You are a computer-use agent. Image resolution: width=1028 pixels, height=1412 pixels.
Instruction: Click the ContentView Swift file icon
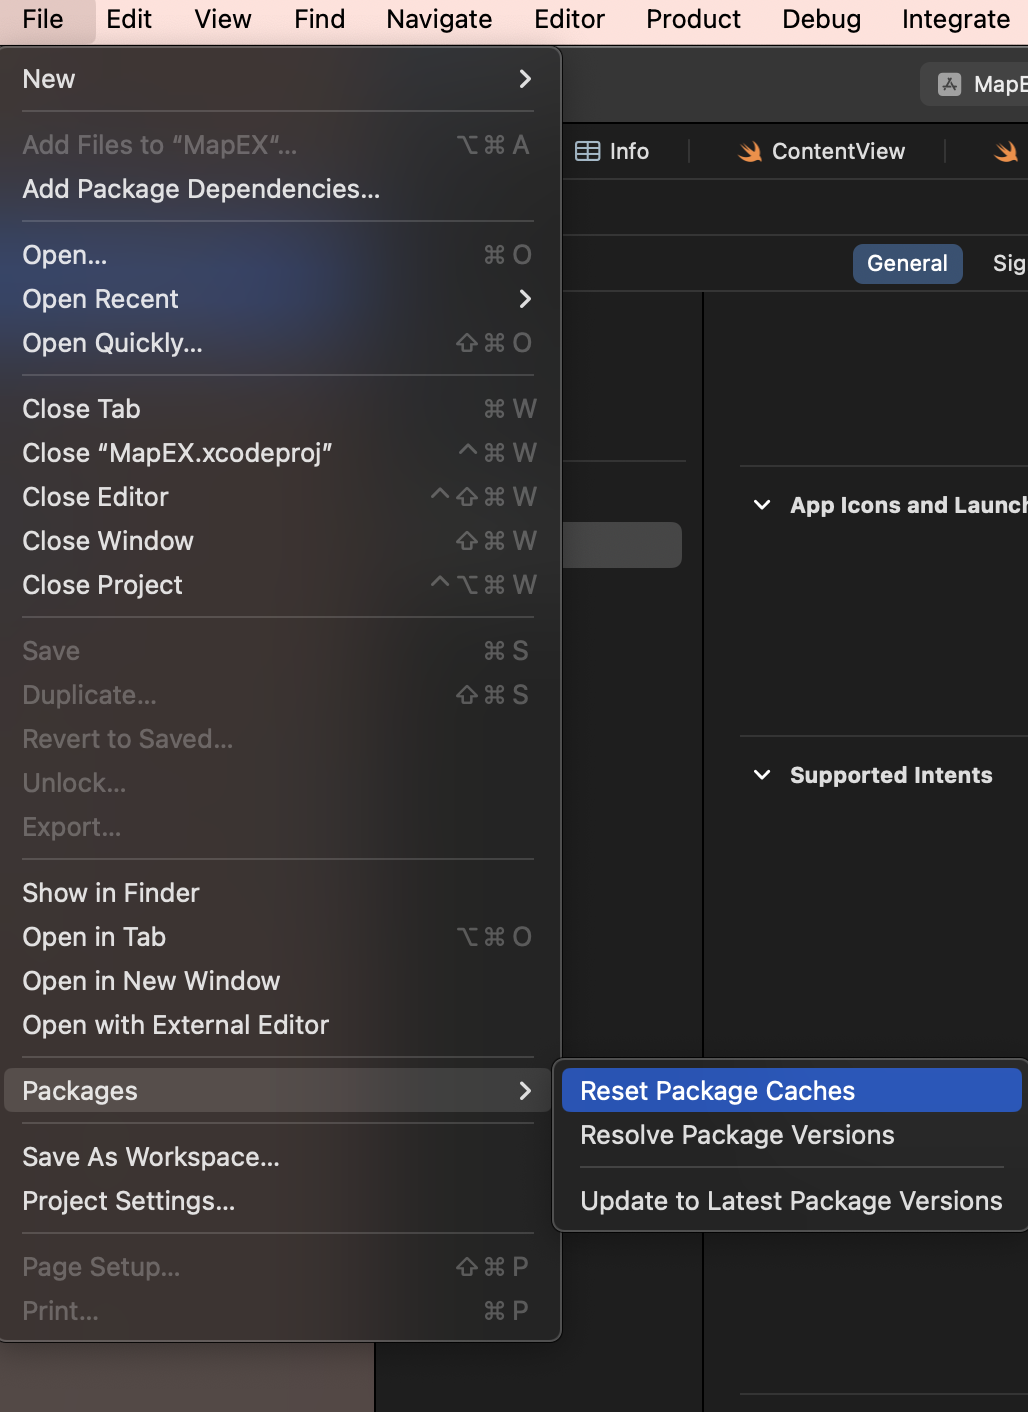pyautogui.click(x=750, y=151)
